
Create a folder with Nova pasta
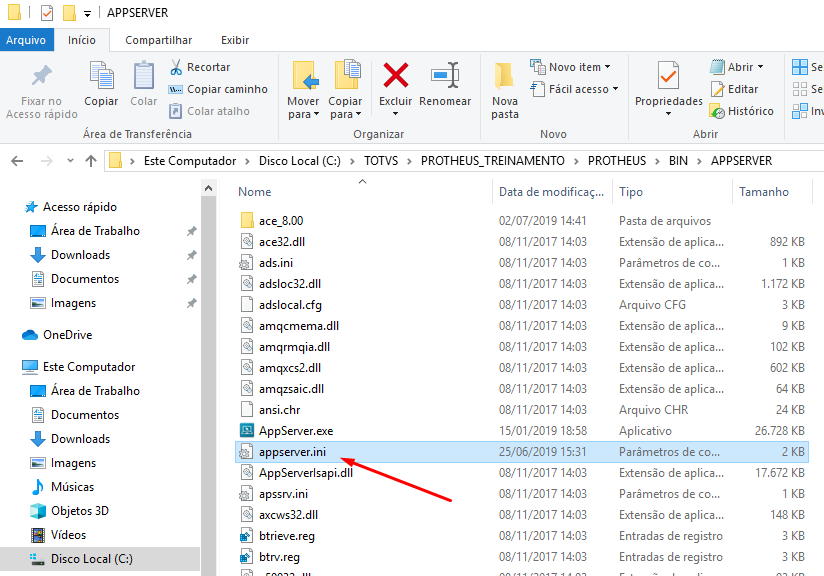pos(504,90)
